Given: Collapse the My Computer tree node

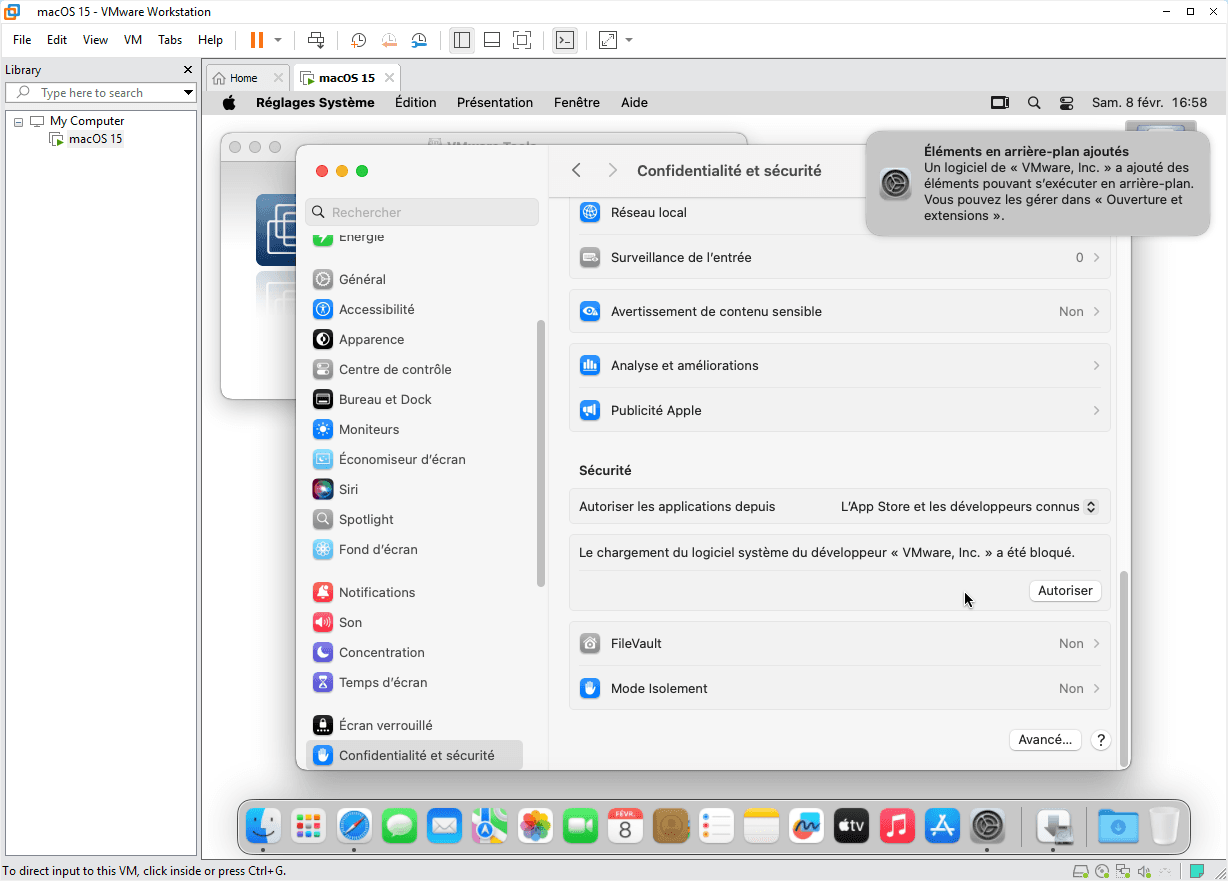Looking at the screenshot, I should pos(18,121).
